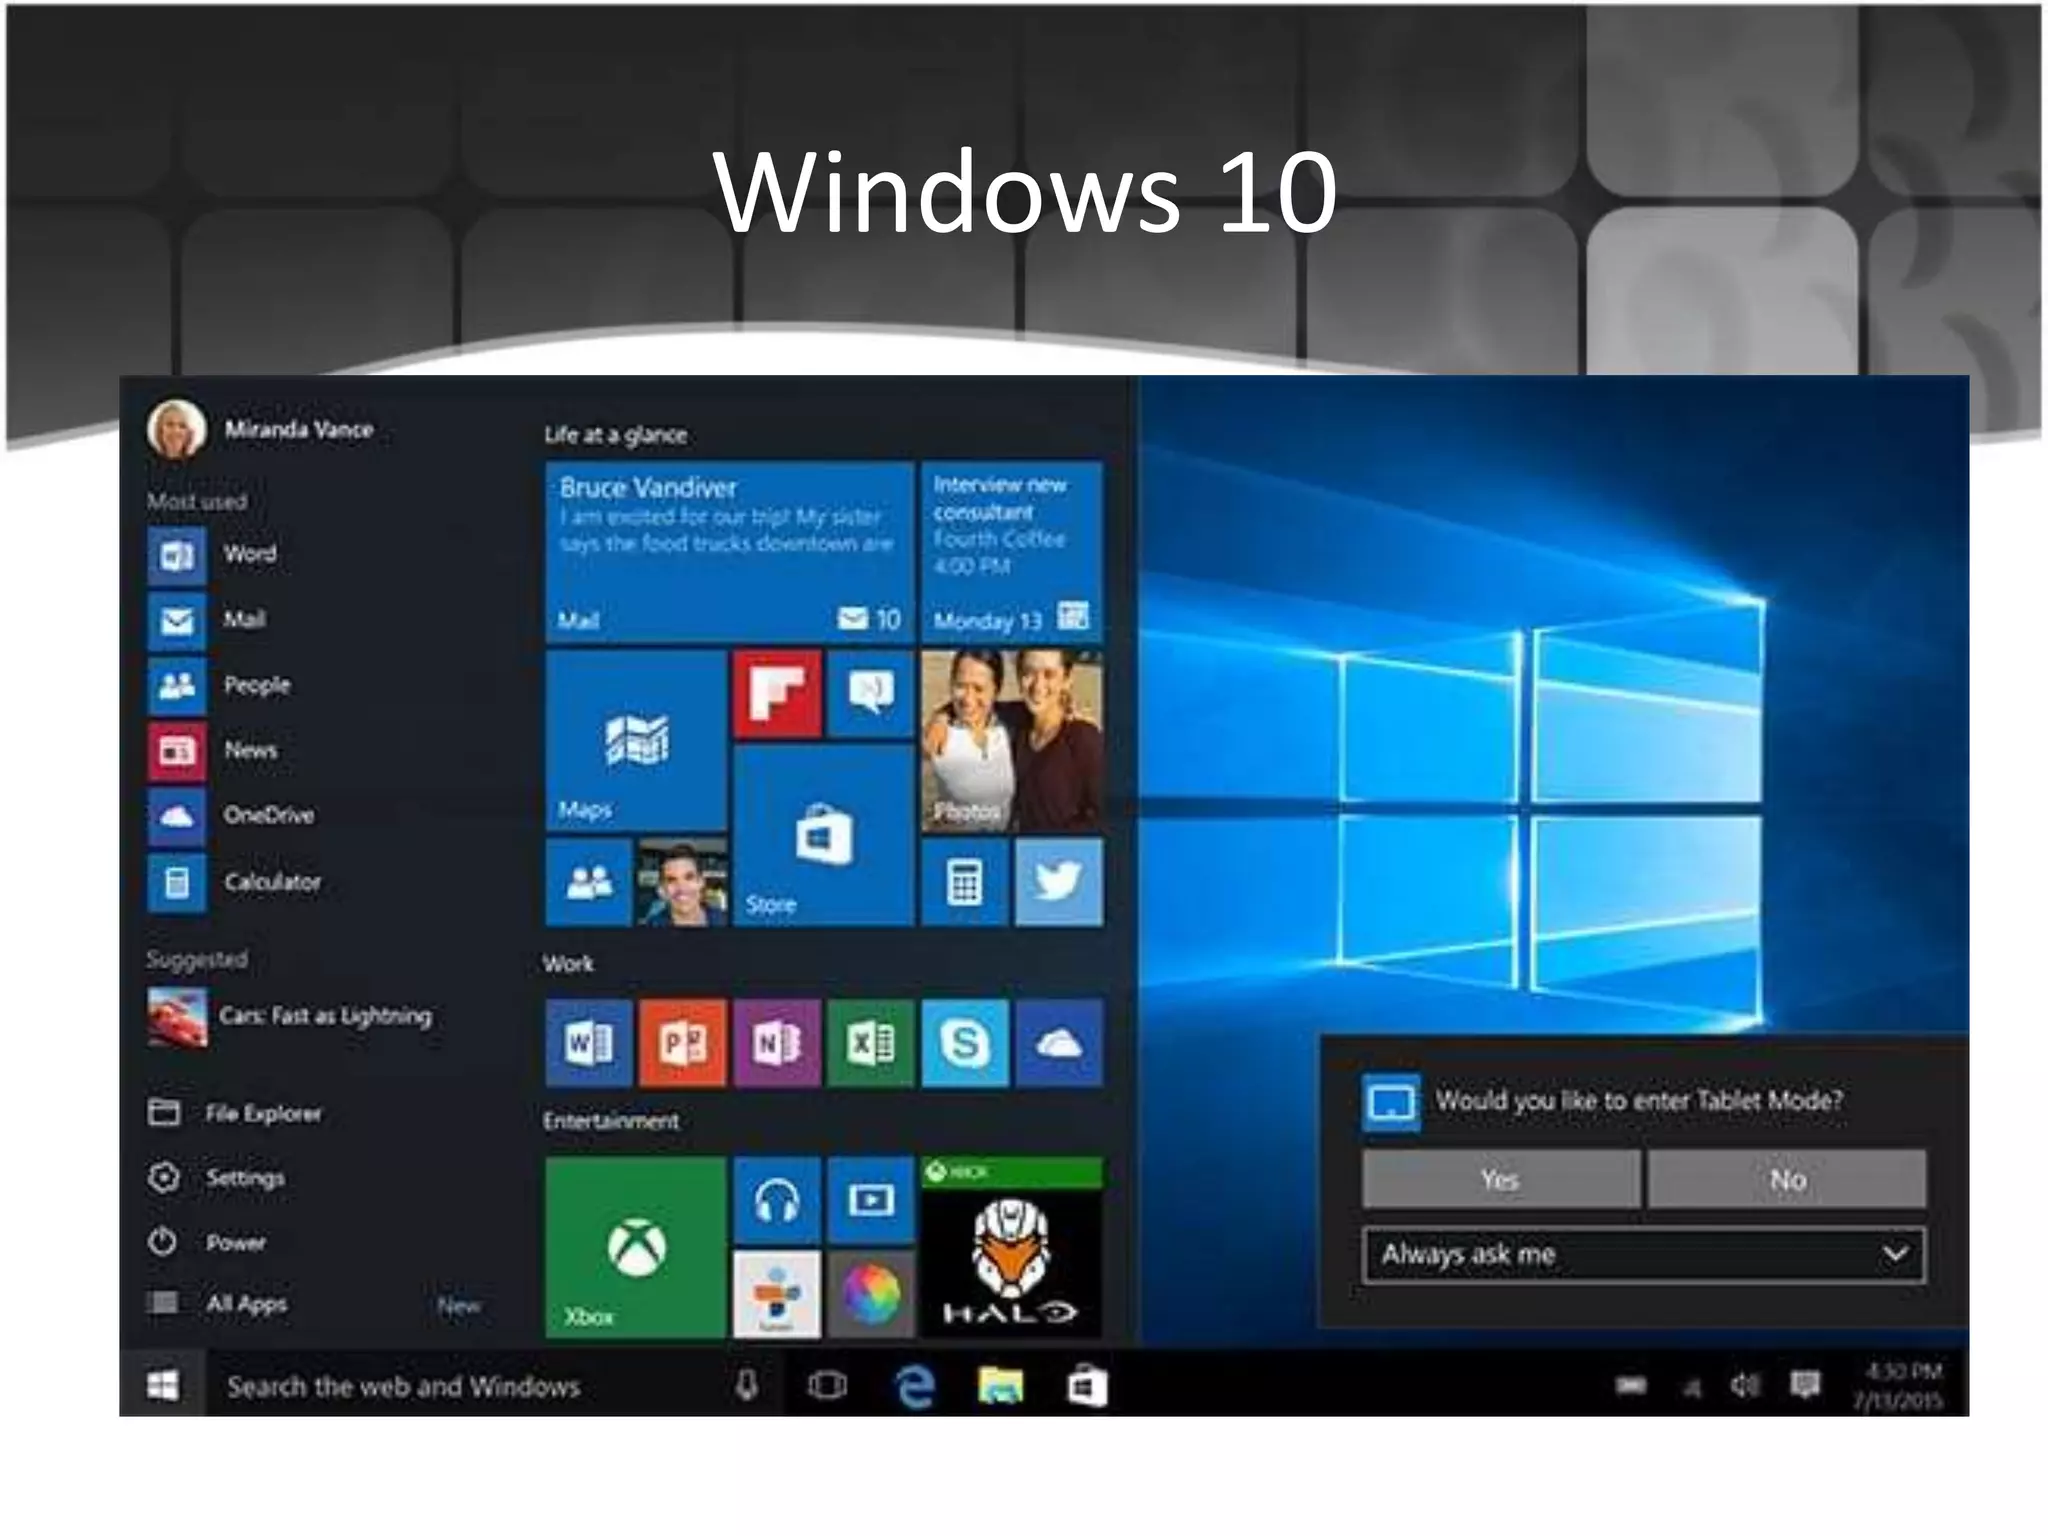The width and height of the screenshot is (2048, 1536).
Task: Open the Movies & TV tile
Action: [871, 1200]
